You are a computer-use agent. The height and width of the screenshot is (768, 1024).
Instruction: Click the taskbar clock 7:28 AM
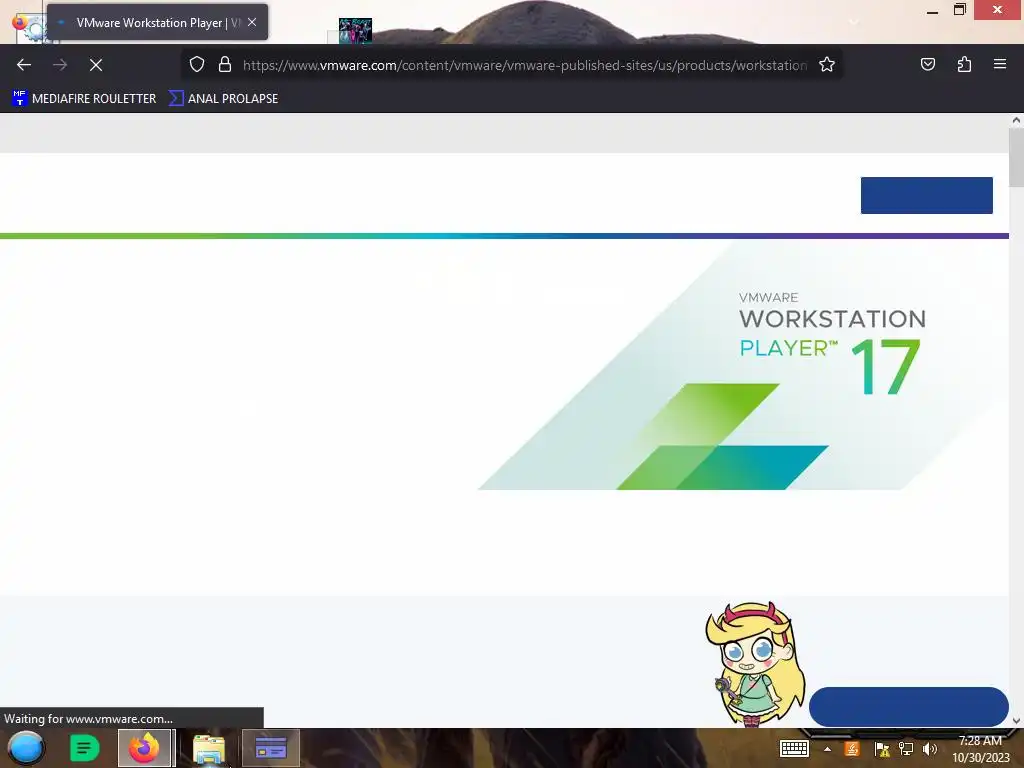[x=980, y=741]
